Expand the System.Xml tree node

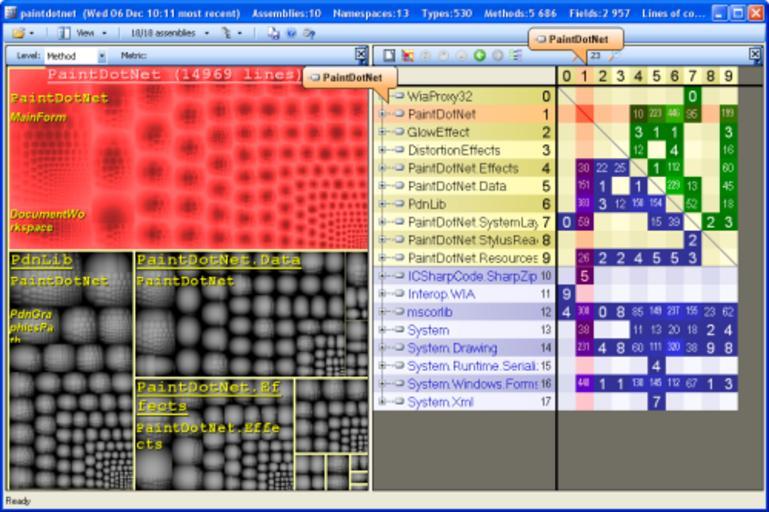(382, 402)
